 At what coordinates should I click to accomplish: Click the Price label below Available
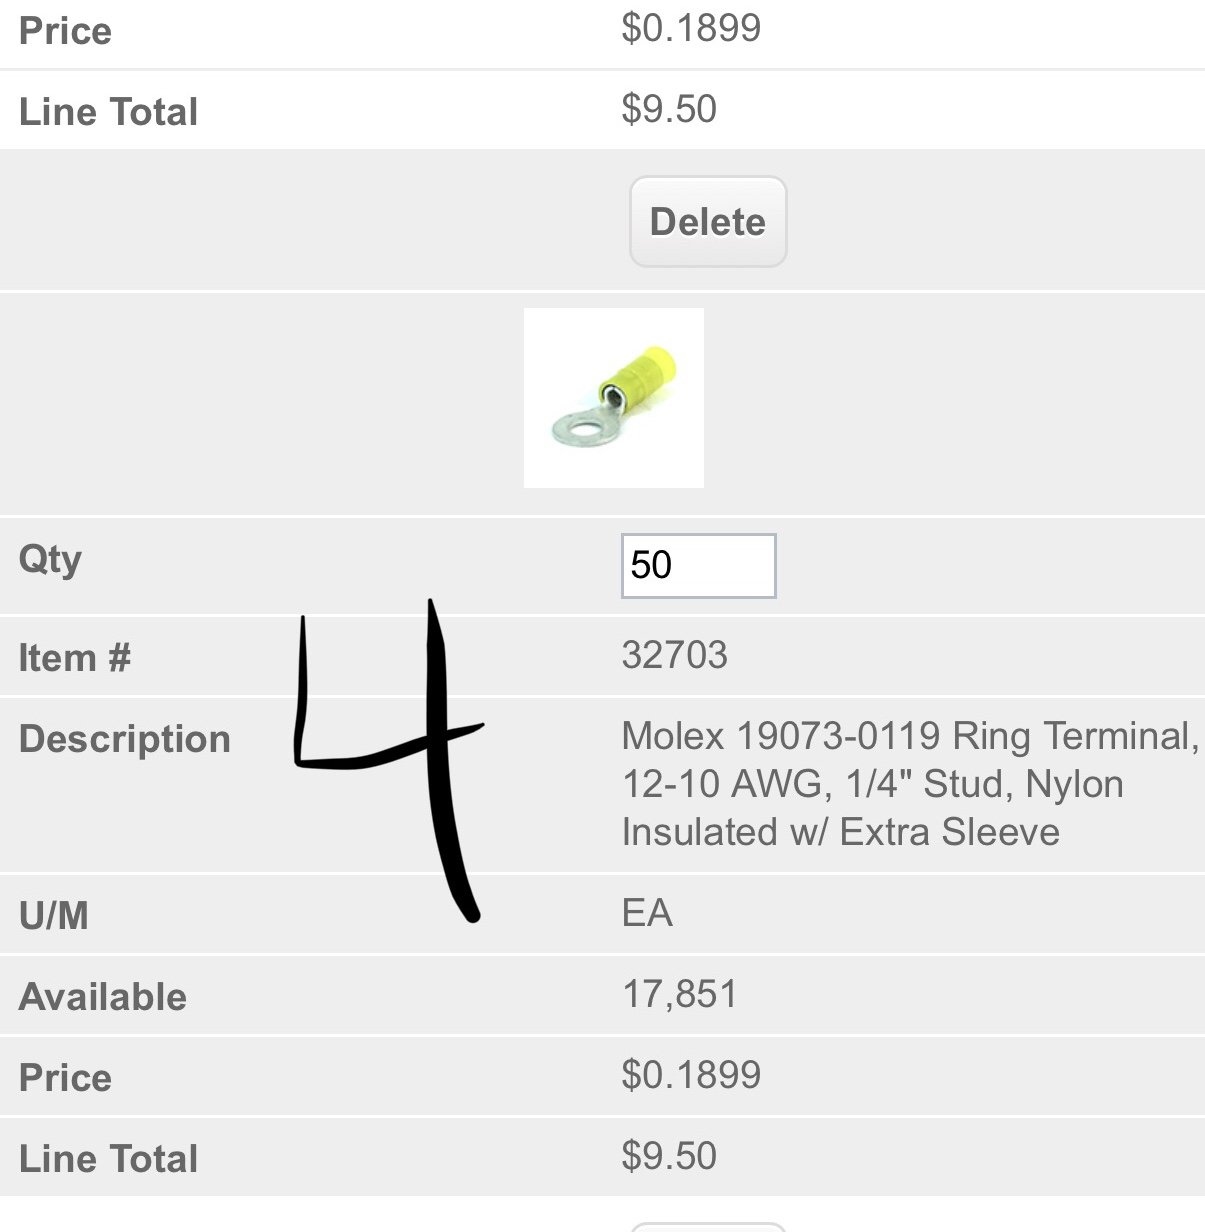point(65,1078)
